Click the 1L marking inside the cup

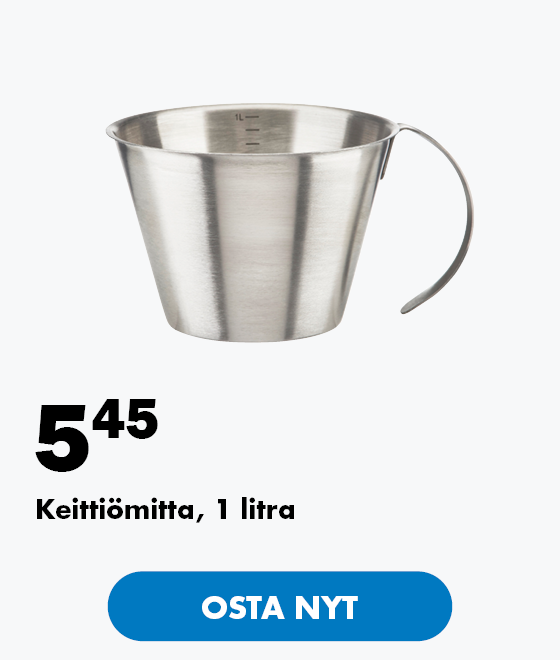239,117
